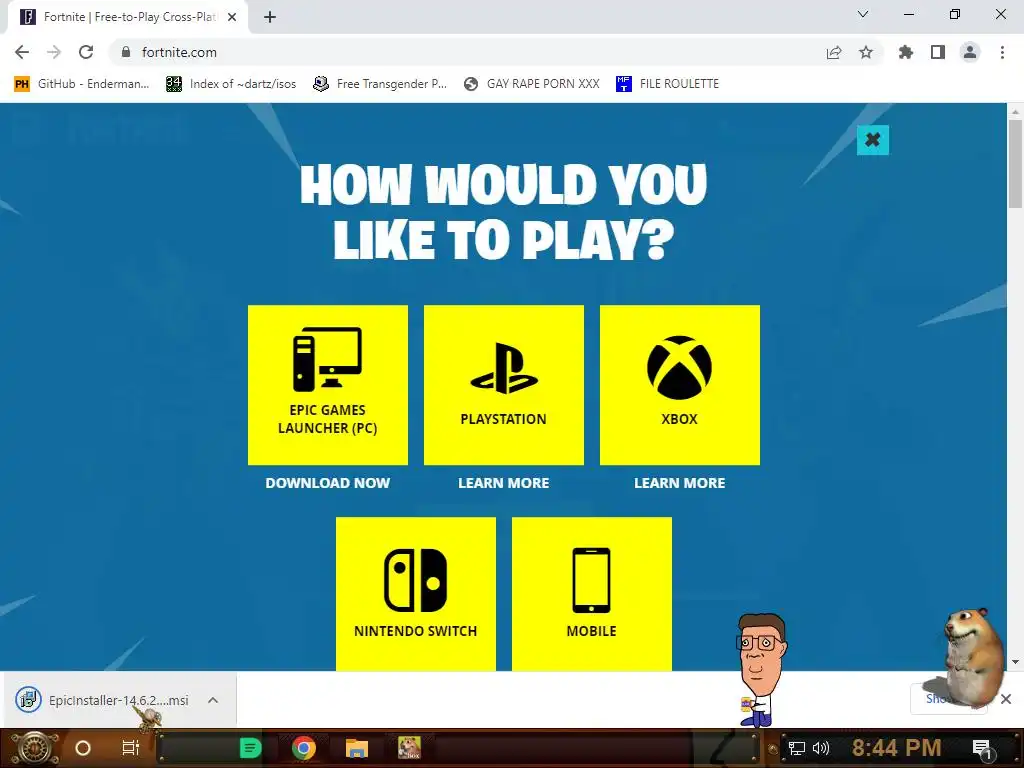Select the Nintendo Switch tile
Image resolution: width=1024 pixels, height=768 pixels.
(416, 594)
